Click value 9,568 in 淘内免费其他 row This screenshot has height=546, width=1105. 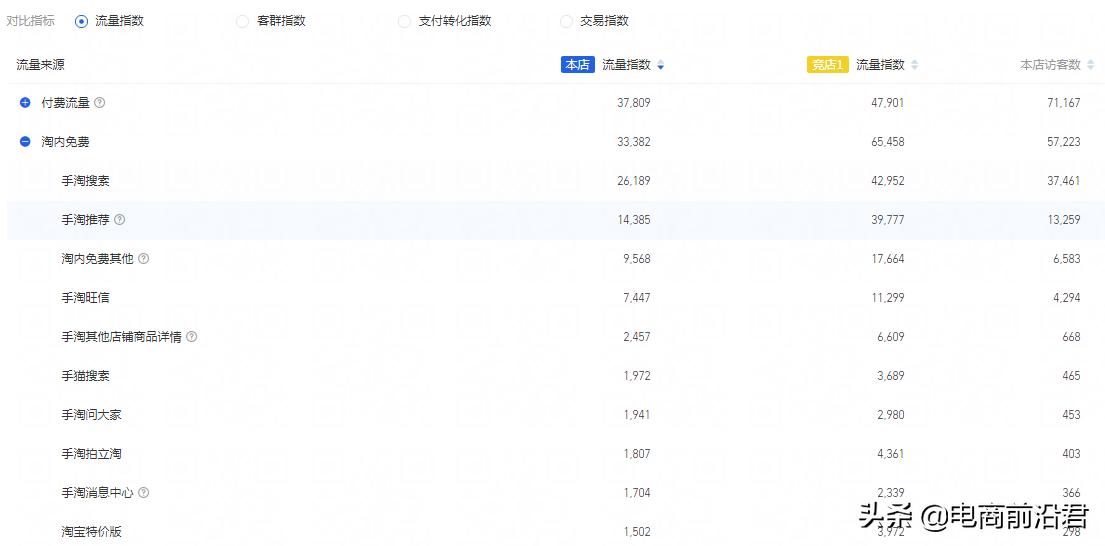pyautogui.click(x=637, y=259)
